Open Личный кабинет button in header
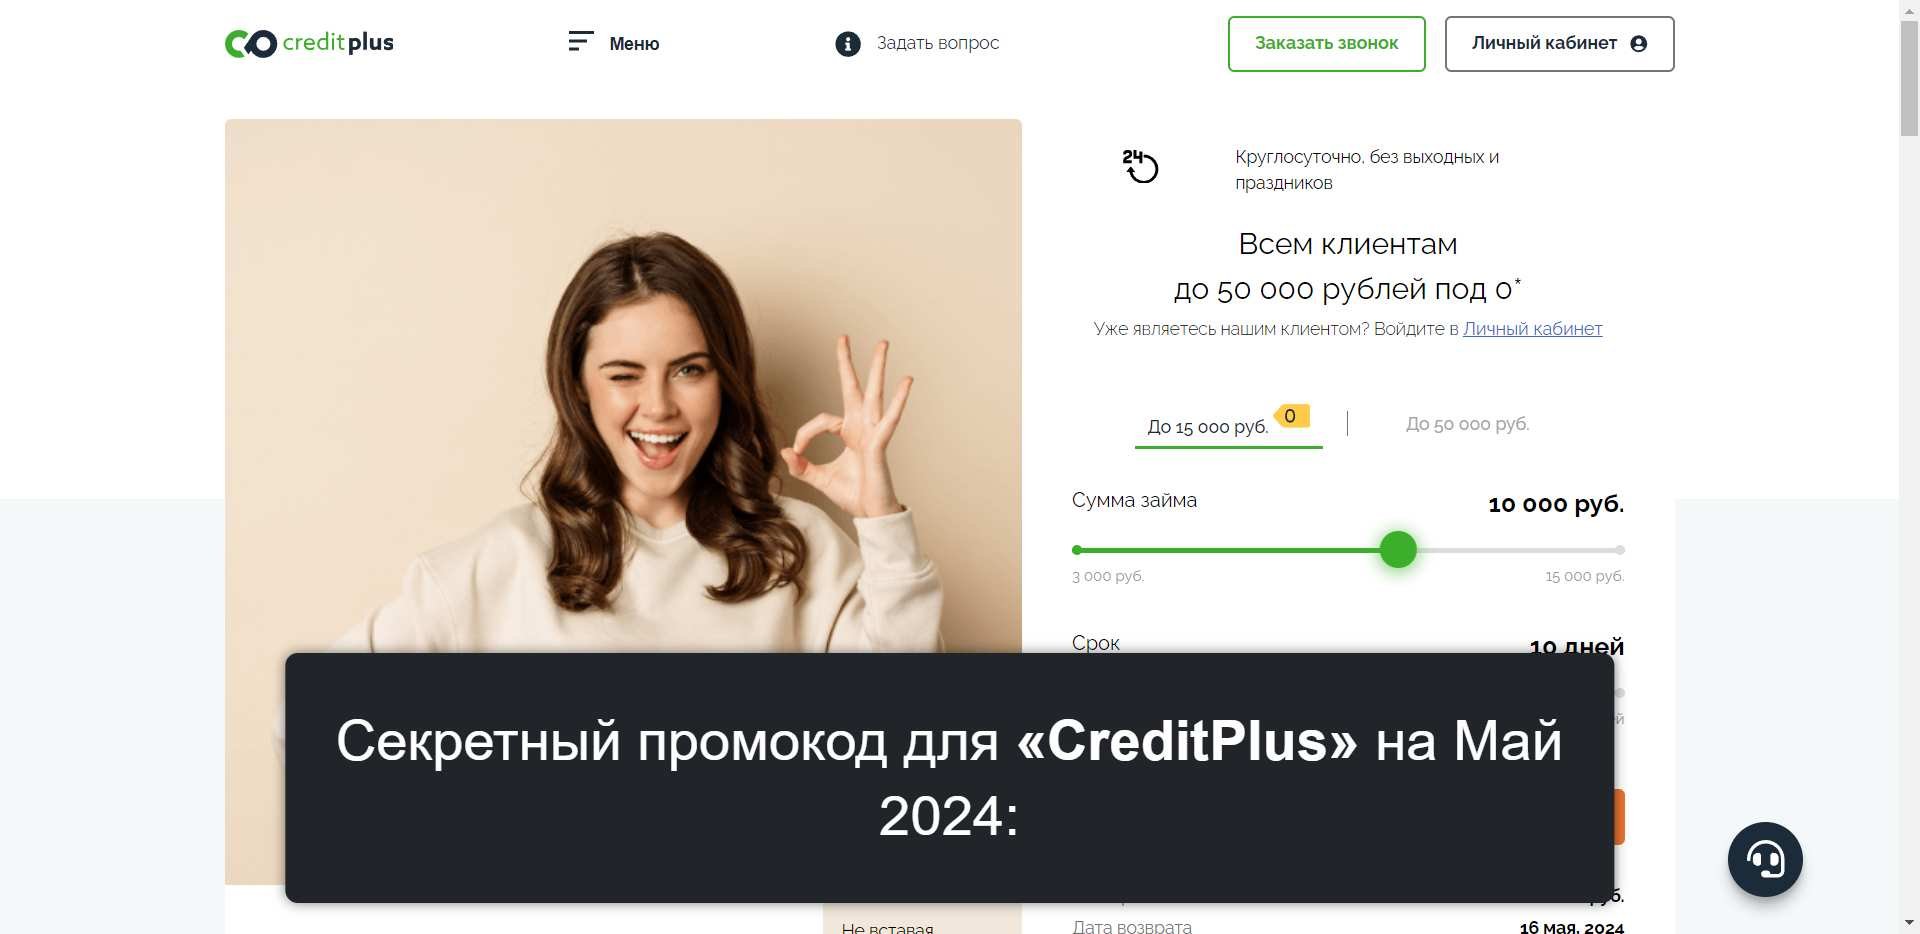The image size is (1920, 934). (1559, 44)
